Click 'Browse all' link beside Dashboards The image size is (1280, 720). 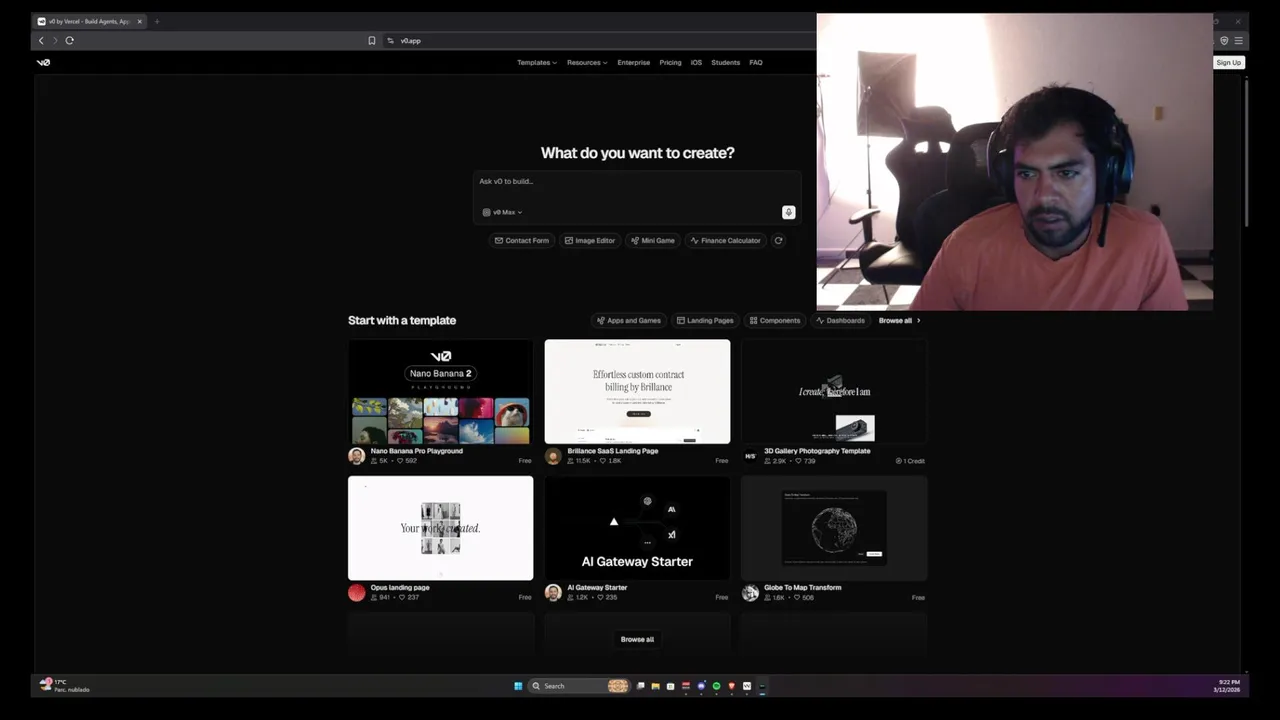click(x=899, y=320)
